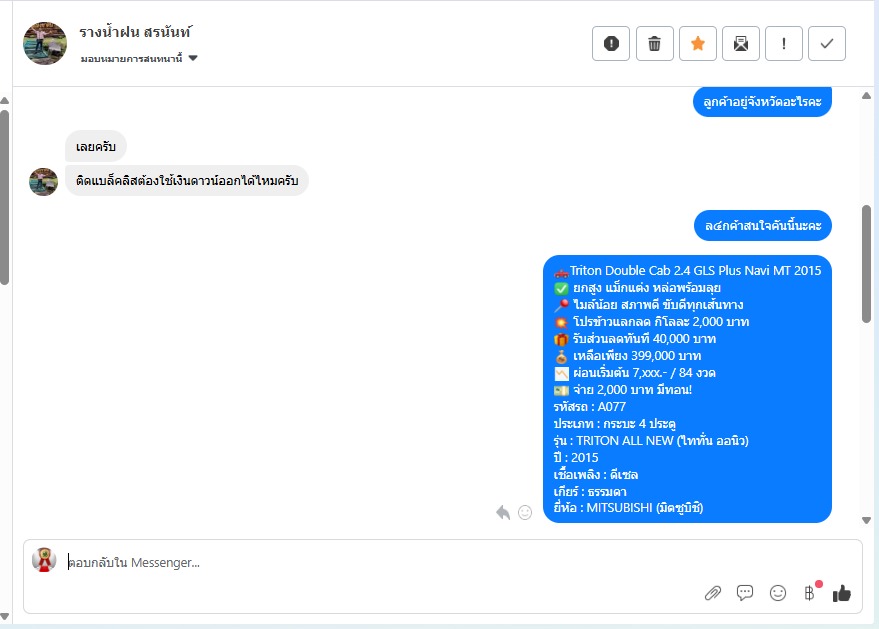Open emoji picker in reply box
Image resolution: width=879 pixels, height=629 pixels.
(x=778, y=593)
